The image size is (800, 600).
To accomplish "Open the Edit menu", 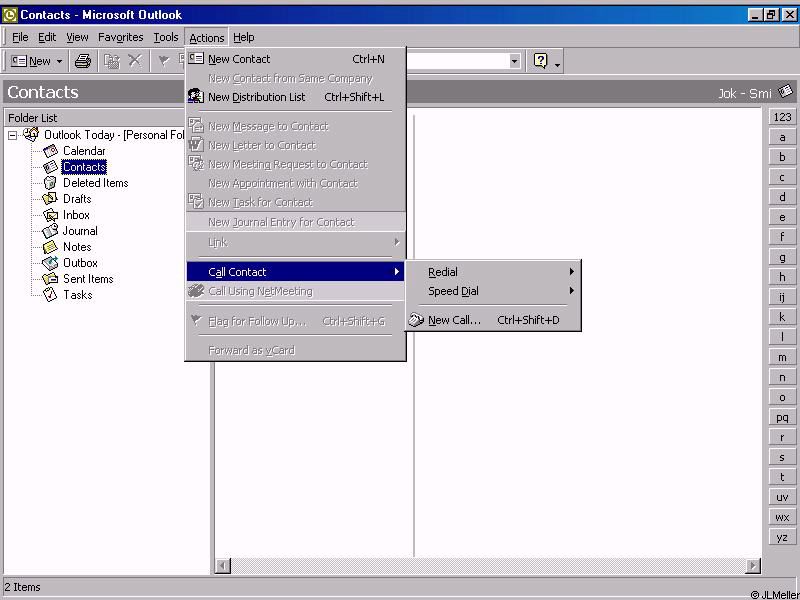I will pyautogui.click(x=47, y=37).
